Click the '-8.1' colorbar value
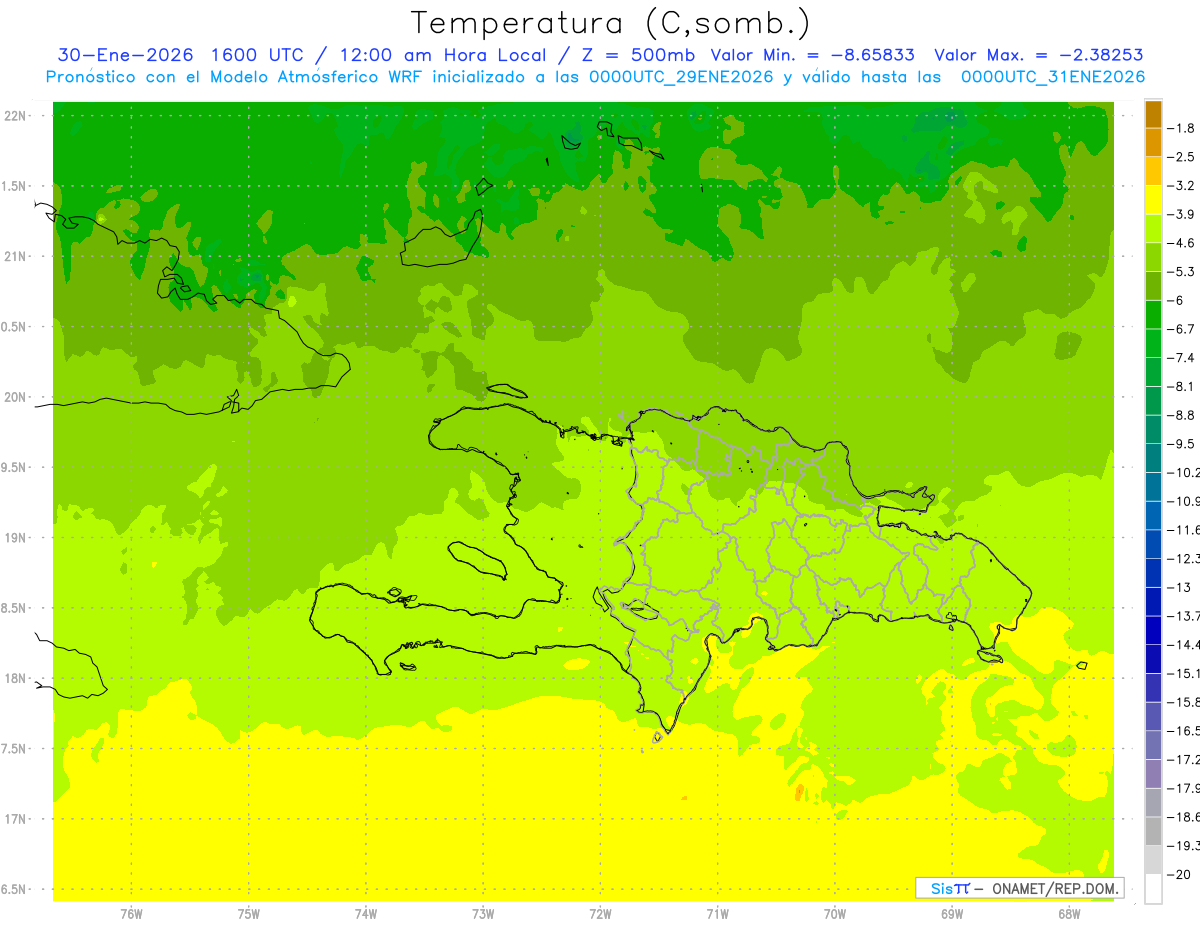 (1181, 386)
